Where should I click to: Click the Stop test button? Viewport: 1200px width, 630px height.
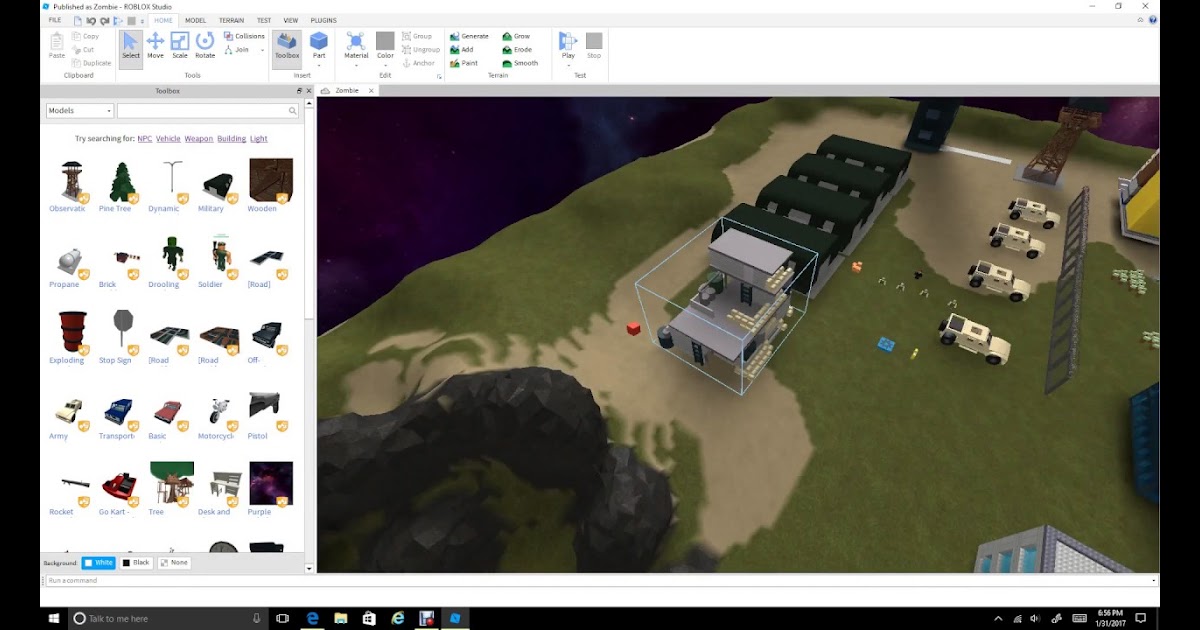(x=594, y=46)
